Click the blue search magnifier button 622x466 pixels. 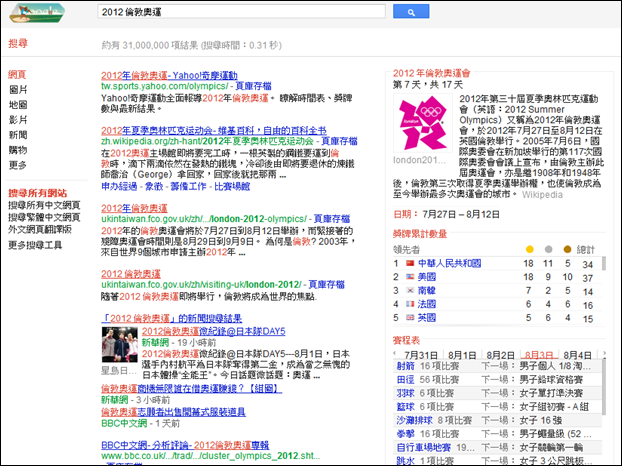[x=411, y=12]
